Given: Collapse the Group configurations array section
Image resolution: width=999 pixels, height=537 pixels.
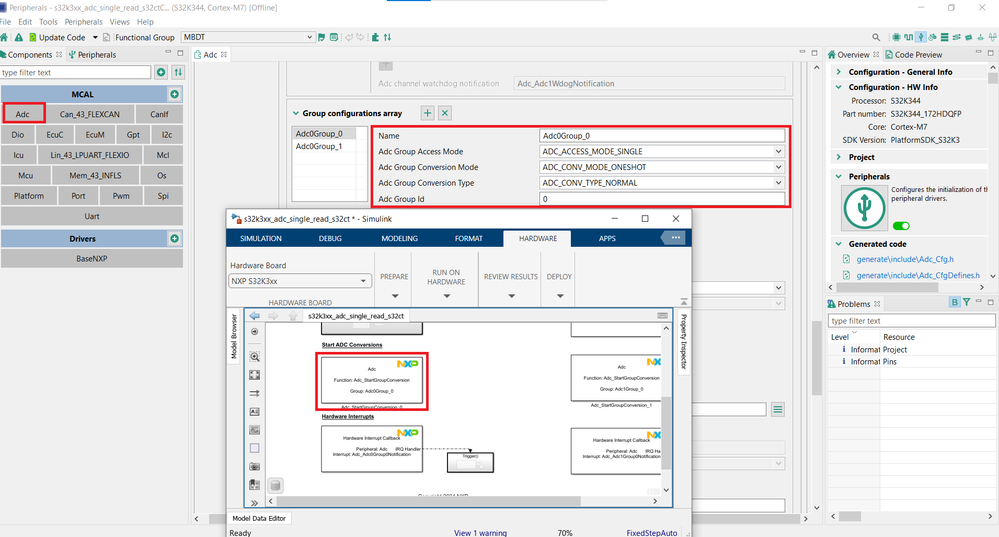Looking at the screenshot, I should pyautogui.click(x=296, y=113).
